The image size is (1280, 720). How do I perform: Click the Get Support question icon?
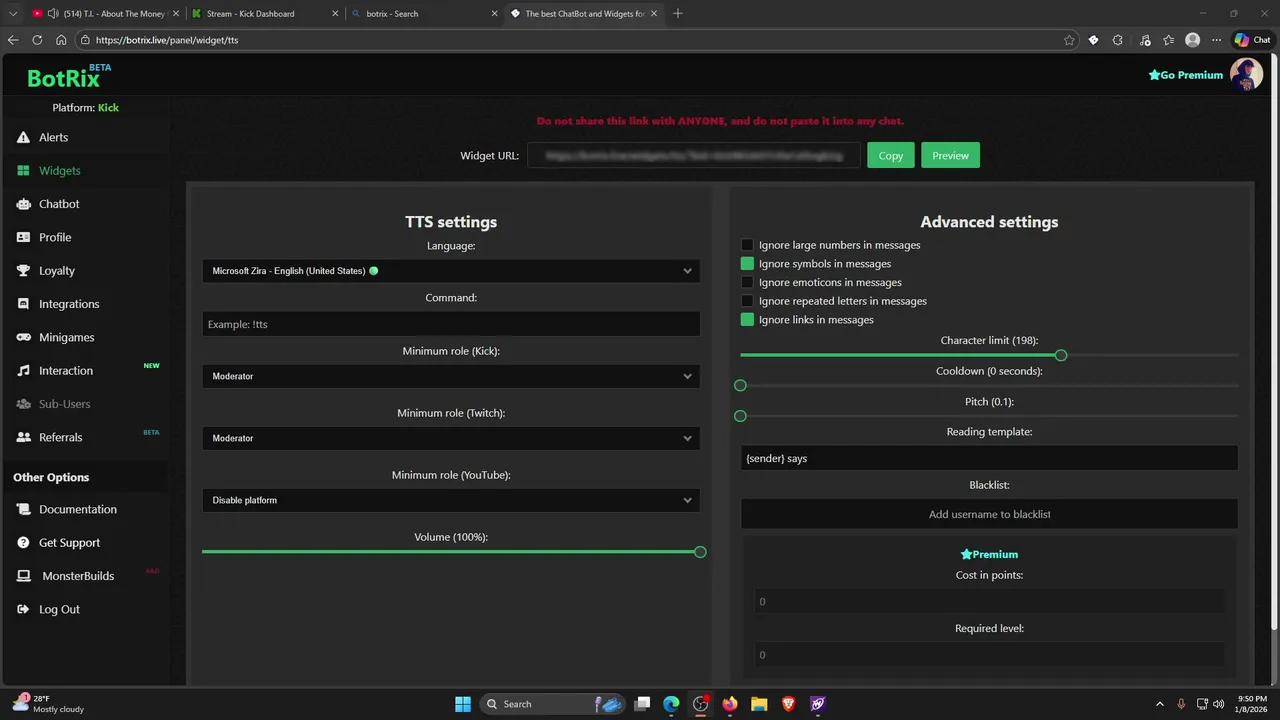click(x=23, y=543)
